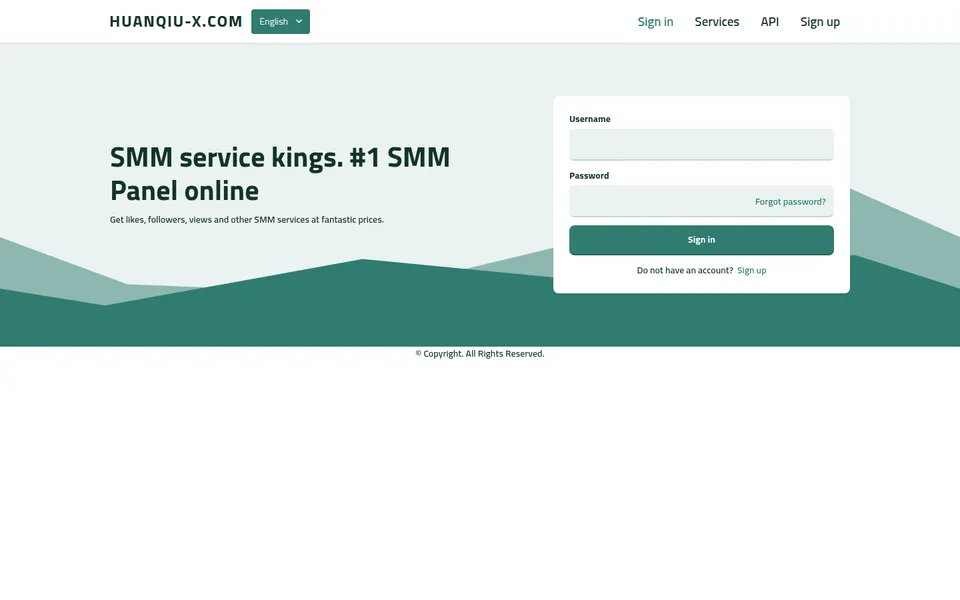The height and width of the screenshot is (600, 960).
Task: Focus the Username input field
Action: click(x=701, y=144)
